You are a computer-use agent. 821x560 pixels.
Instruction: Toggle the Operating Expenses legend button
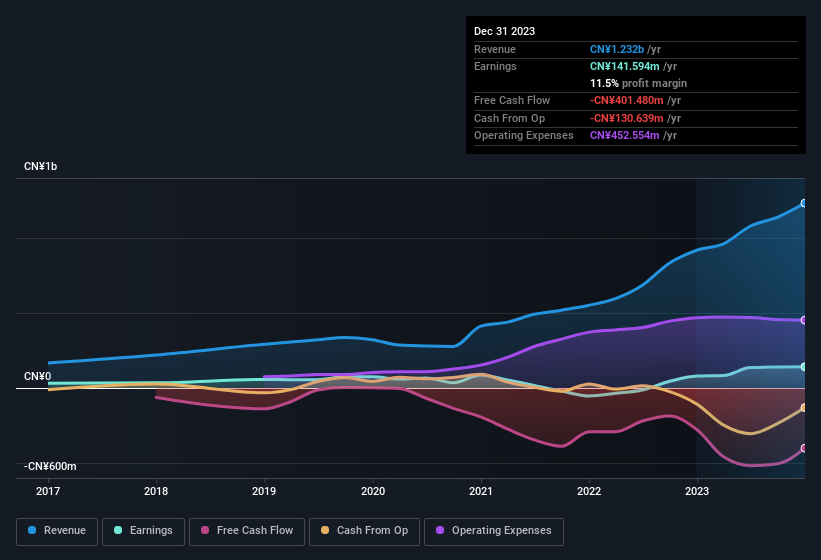pos(494,531)
